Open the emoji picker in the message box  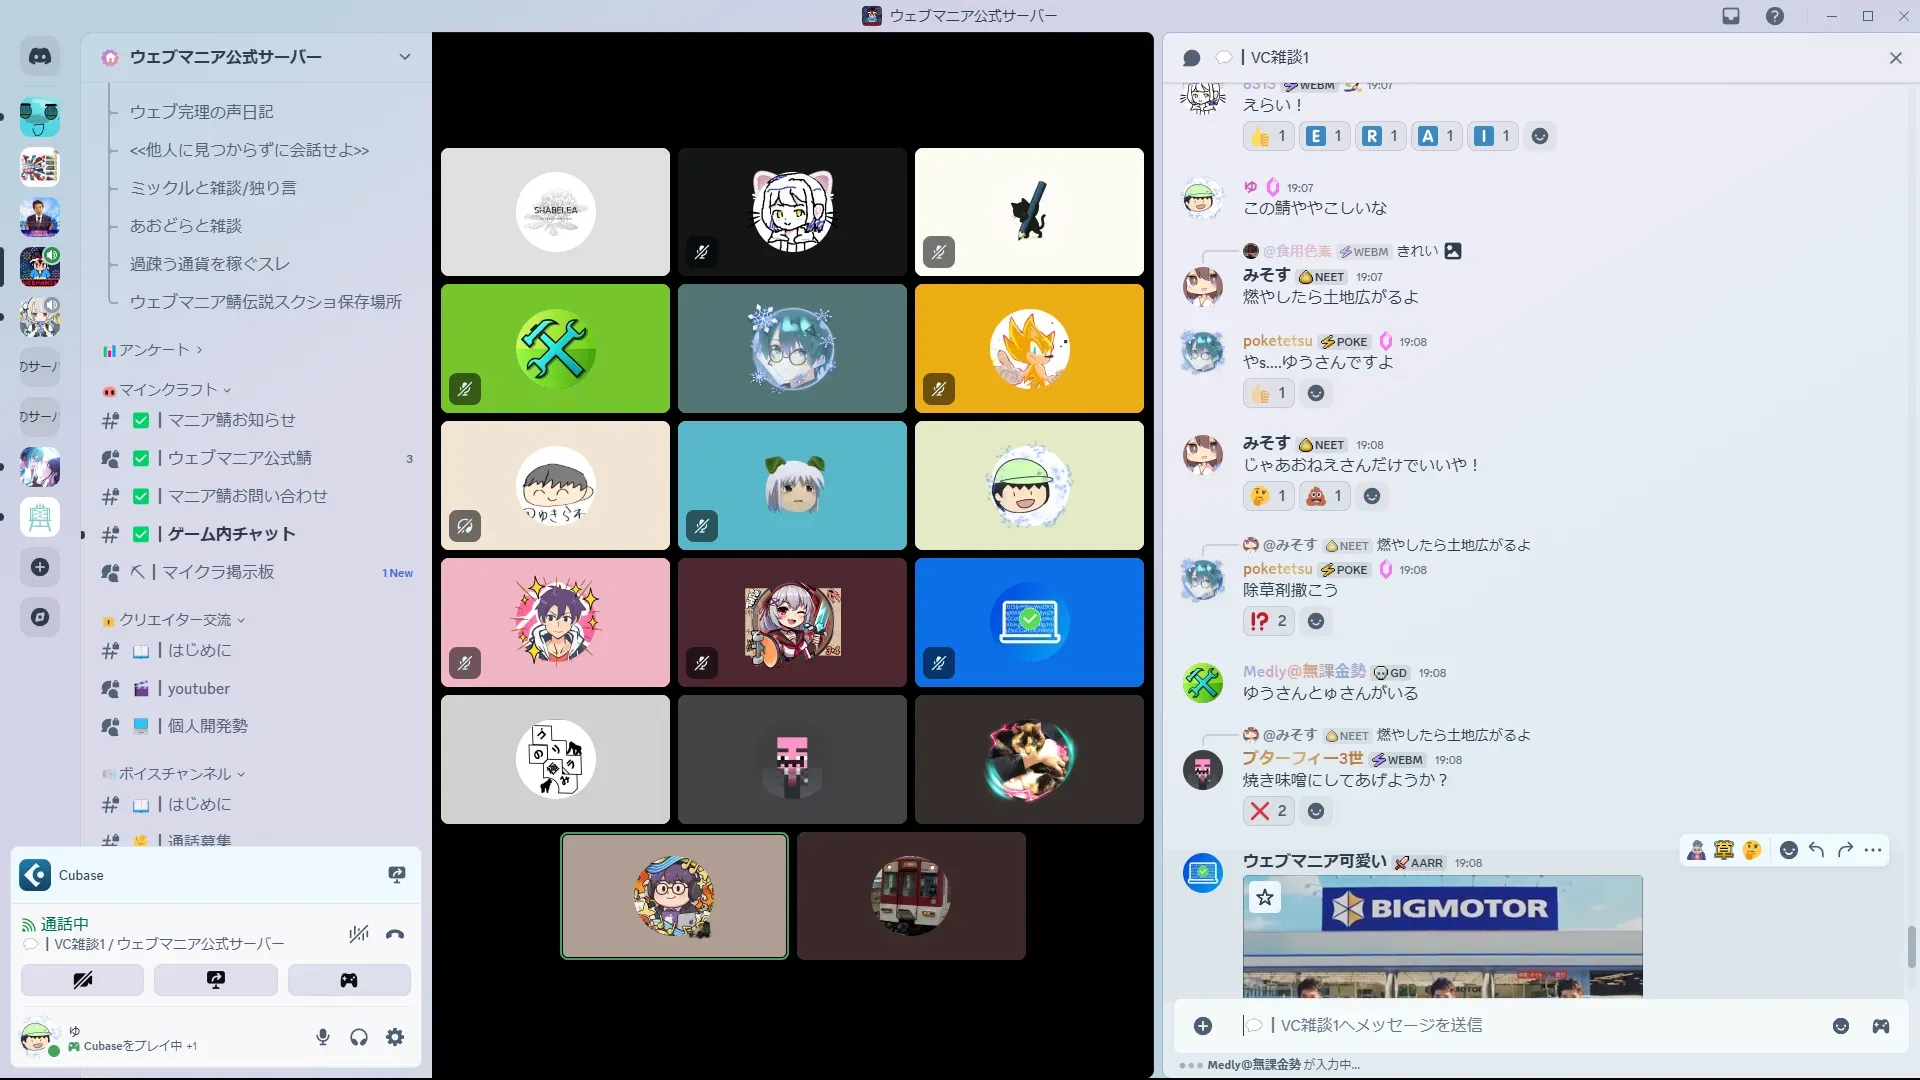point(1840,1026)
